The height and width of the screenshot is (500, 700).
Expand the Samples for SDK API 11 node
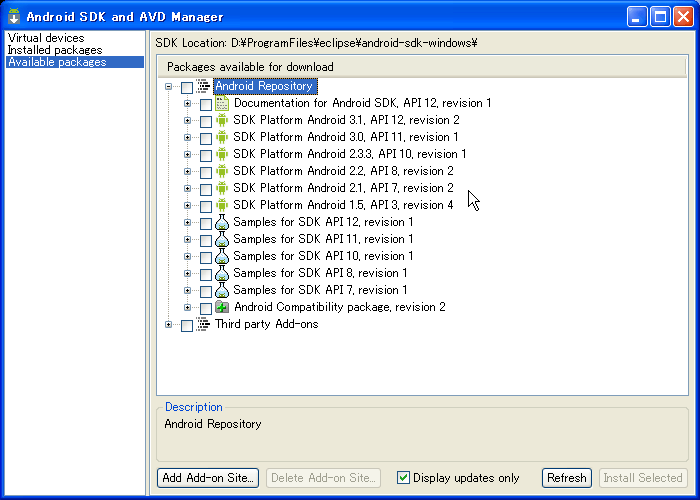[x=188, y=239]
